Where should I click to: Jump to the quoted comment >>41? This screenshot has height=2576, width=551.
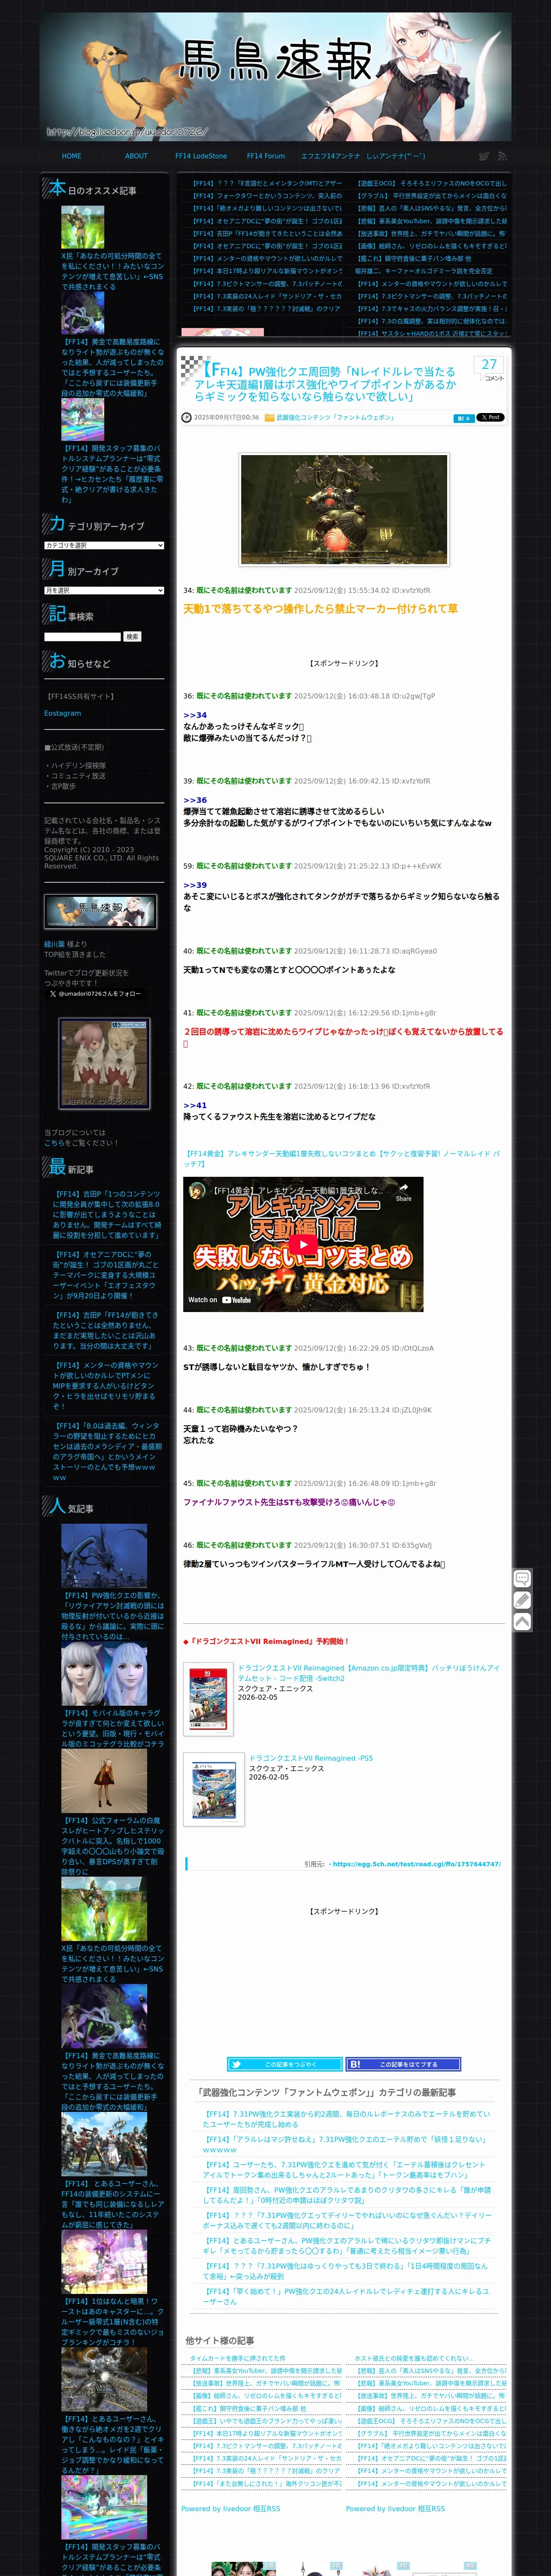pyautogui.click(x=195, y=1105)
